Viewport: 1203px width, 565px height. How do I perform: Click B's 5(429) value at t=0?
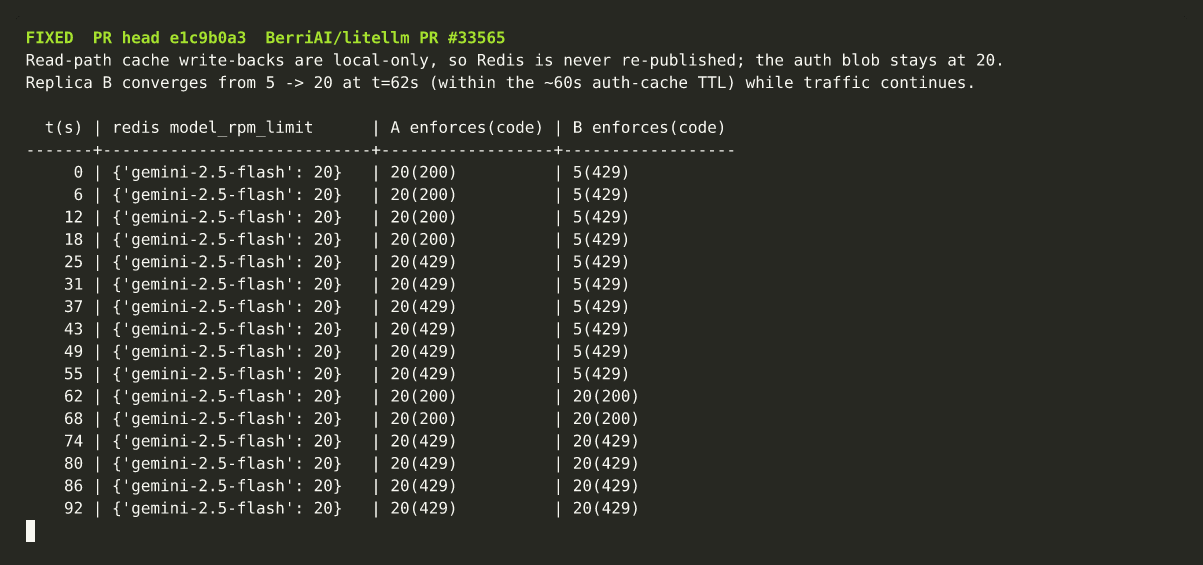tap(601, 172)
